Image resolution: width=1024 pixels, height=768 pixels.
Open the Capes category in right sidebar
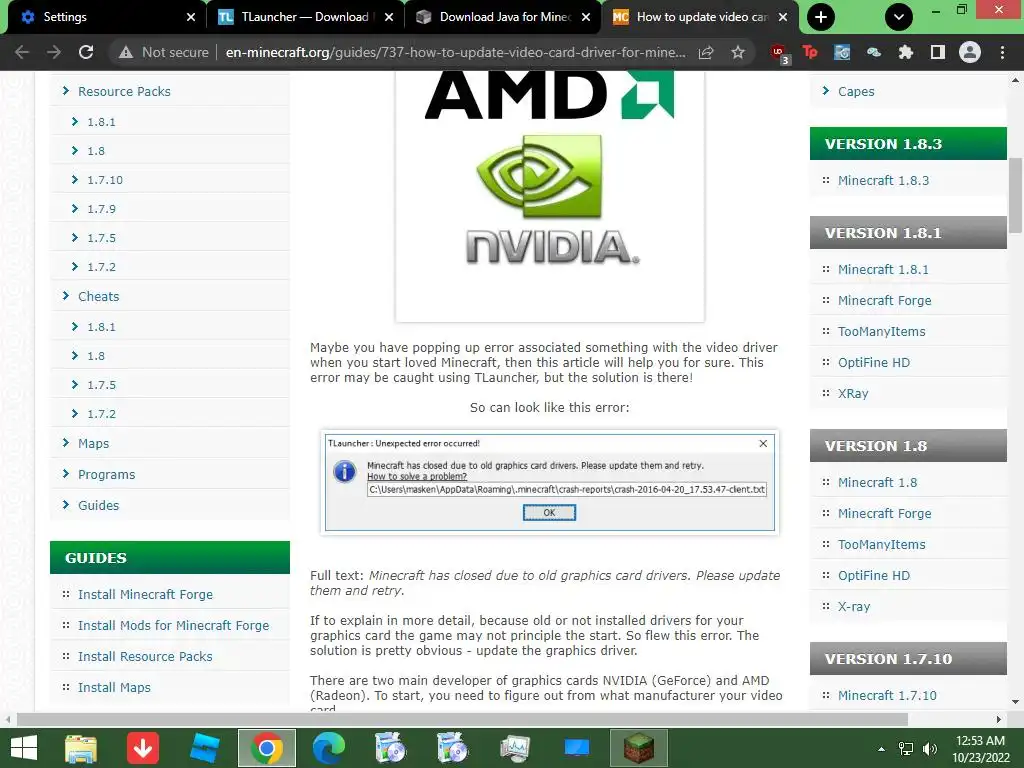coord(856,91)
